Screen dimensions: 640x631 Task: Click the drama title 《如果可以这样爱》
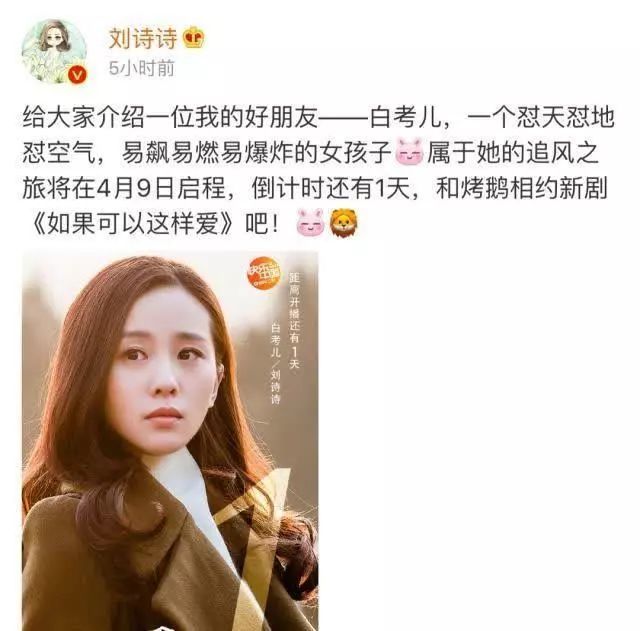click(133, 224)
